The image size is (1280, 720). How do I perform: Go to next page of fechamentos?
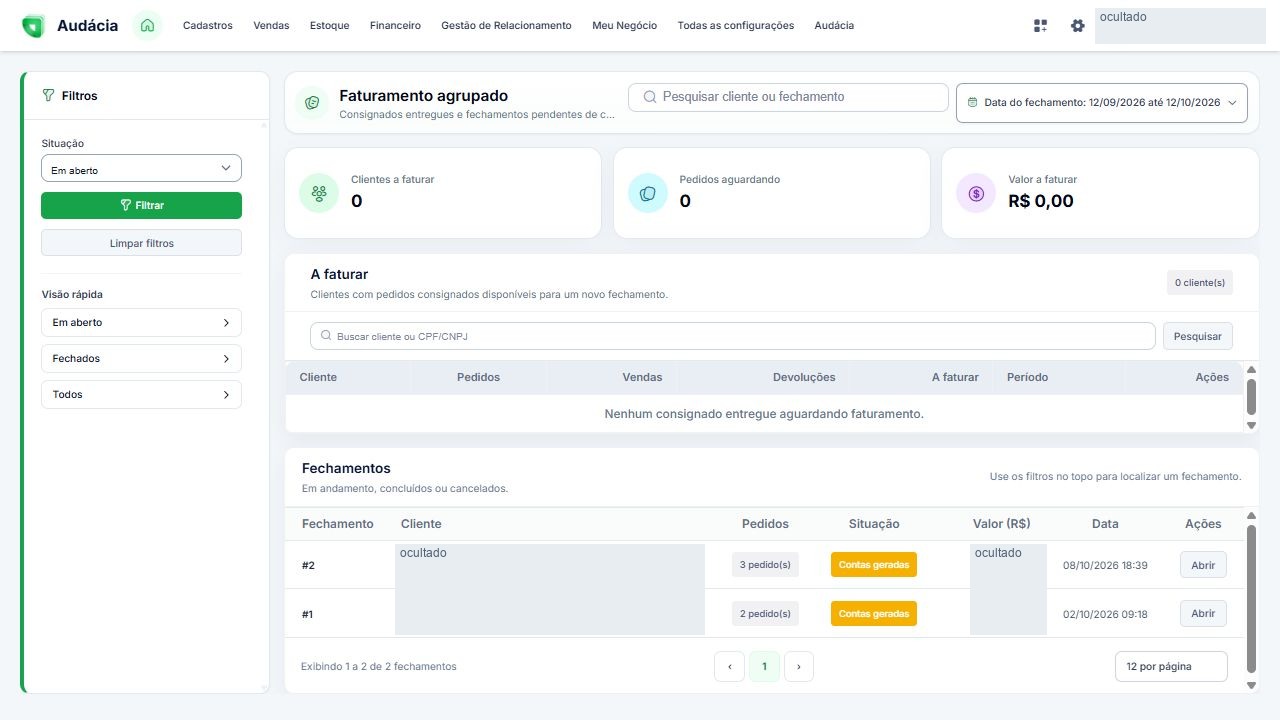click(799, 666)
